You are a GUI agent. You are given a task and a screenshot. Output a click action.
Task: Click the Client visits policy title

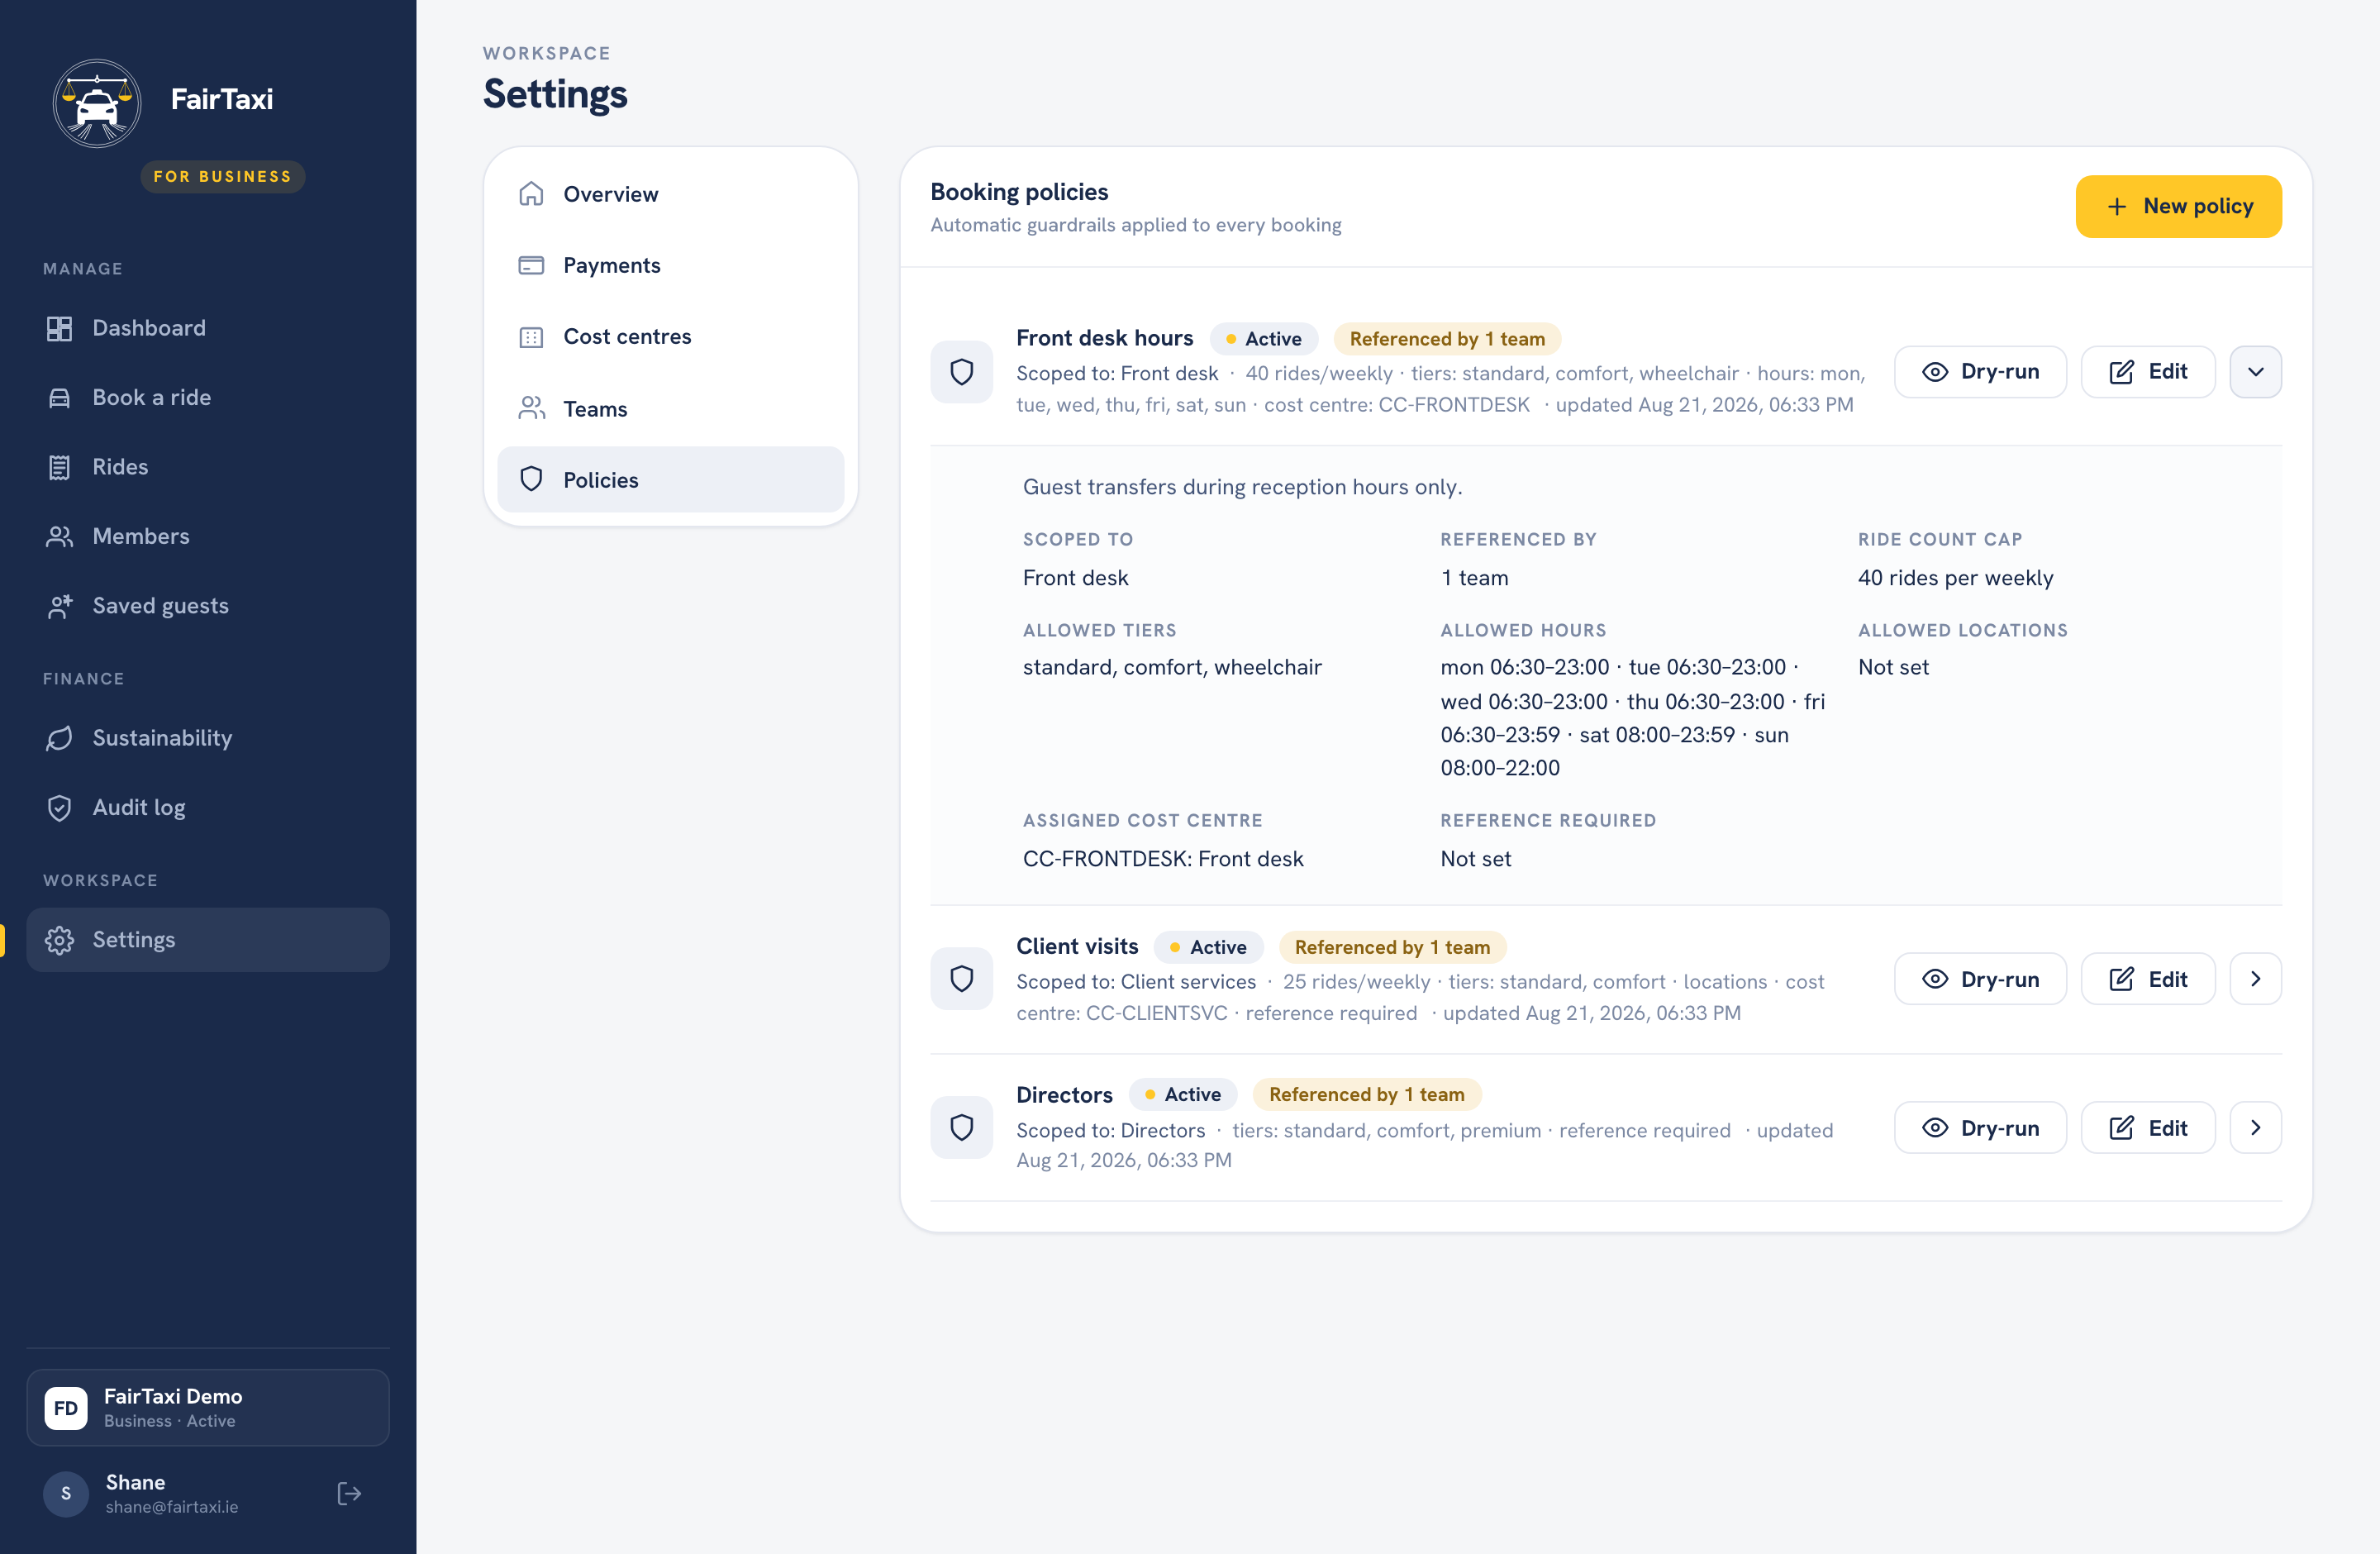[x=1077, y=946]
